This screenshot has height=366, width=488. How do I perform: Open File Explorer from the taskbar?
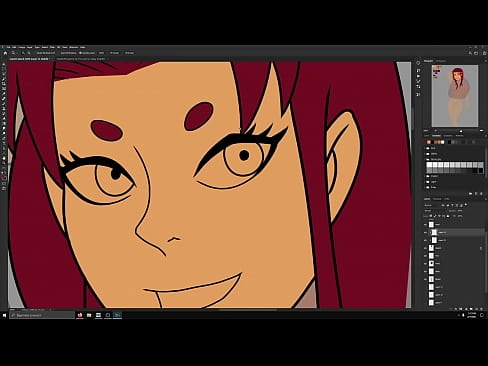tap(89, 315)
